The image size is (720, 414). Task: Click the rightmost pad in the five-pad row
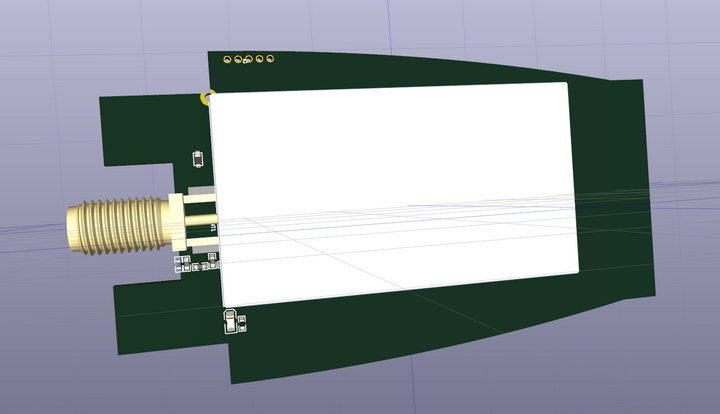point(271,60)
